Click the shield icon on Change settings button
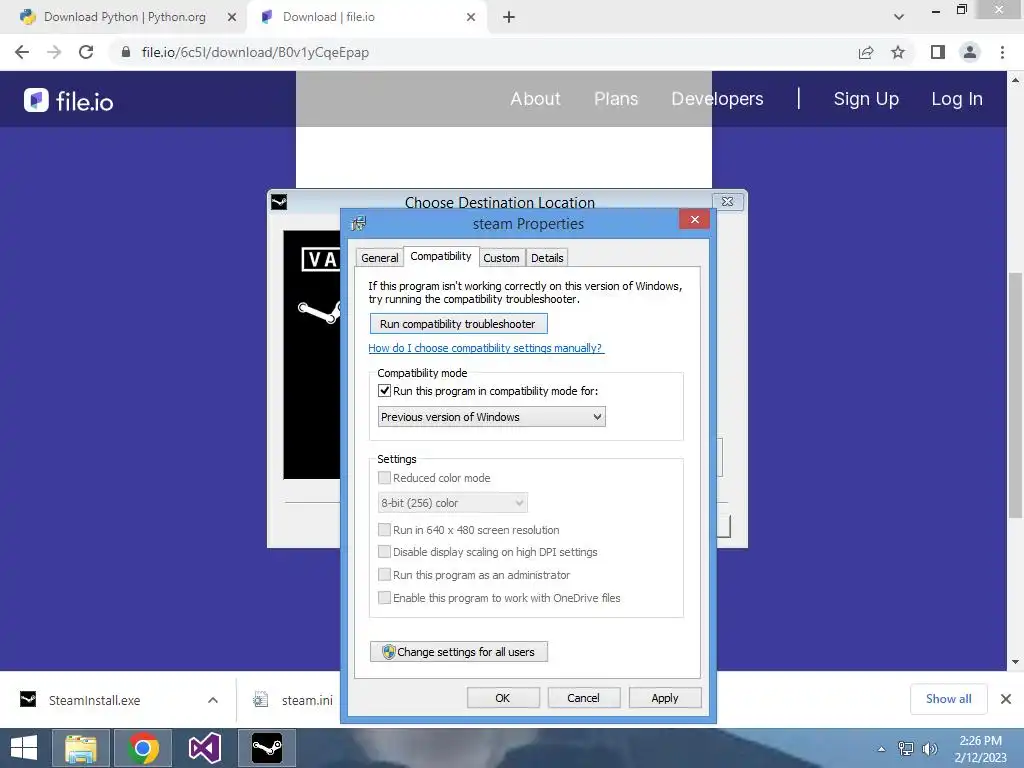 point(389,651)
